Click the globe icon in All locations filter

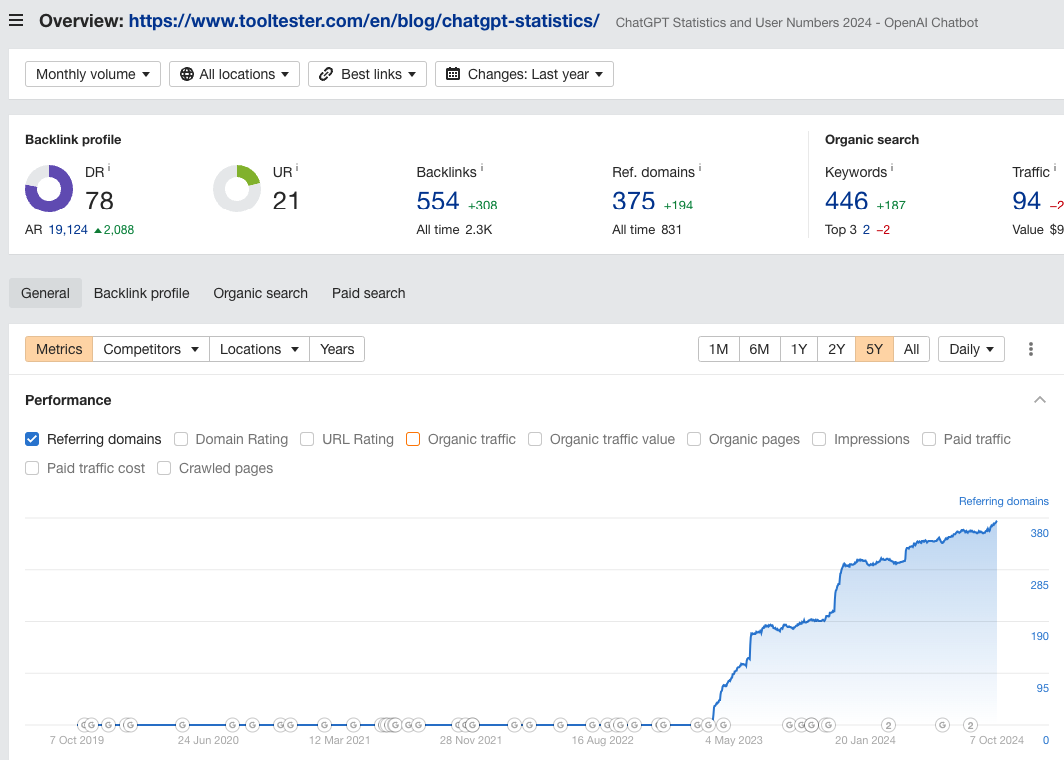[x=189, y=73]
